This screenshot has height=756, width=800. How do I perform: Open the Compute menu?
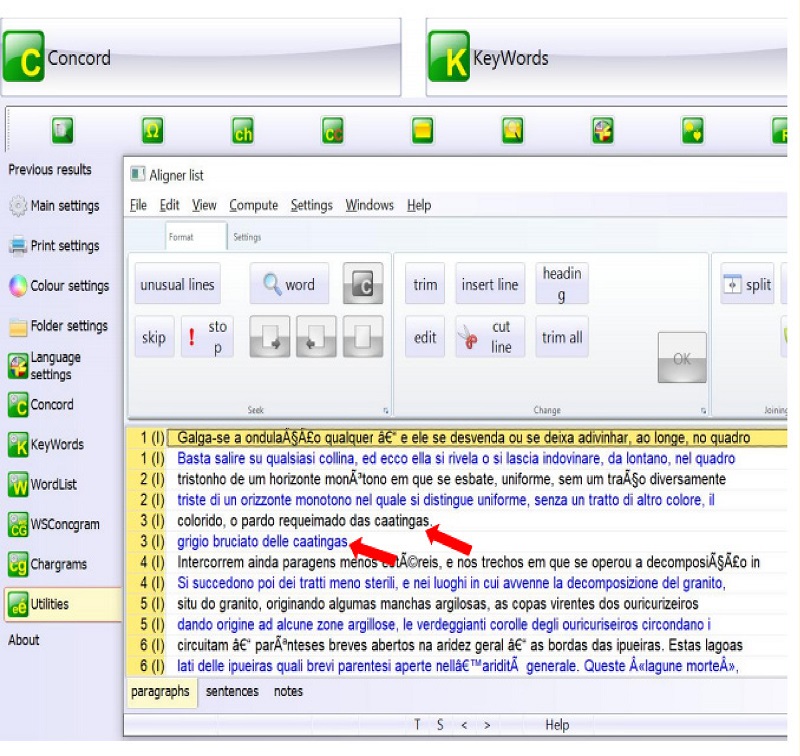coord(253,205)
